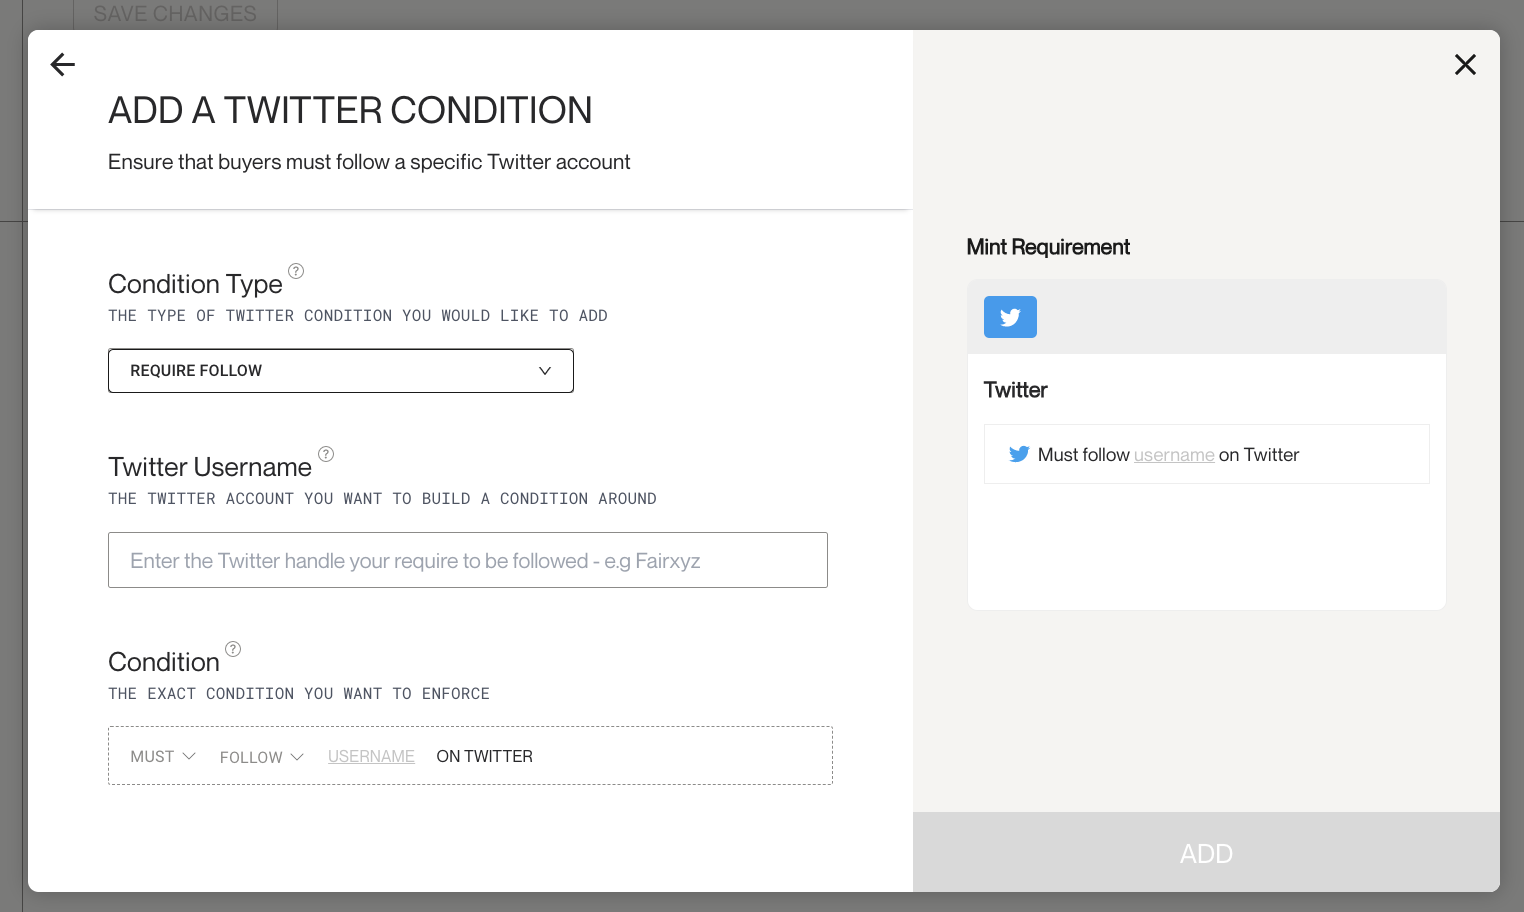Expand the FOLLOW dropdown in condition
Viewport: 1524px width, 912px height.
pyautogui.click(x=262, y=757)
